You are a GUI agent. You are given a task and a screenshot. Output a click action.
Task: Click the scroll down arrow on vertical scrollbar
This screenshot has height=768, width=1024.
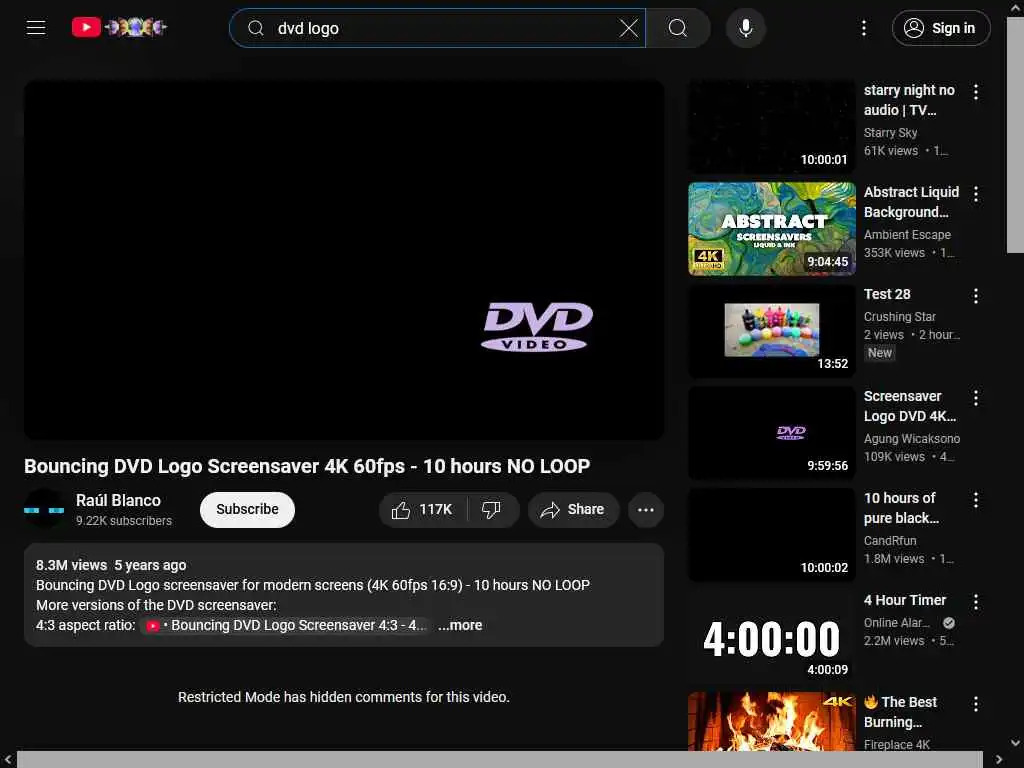click(1015, 743)
